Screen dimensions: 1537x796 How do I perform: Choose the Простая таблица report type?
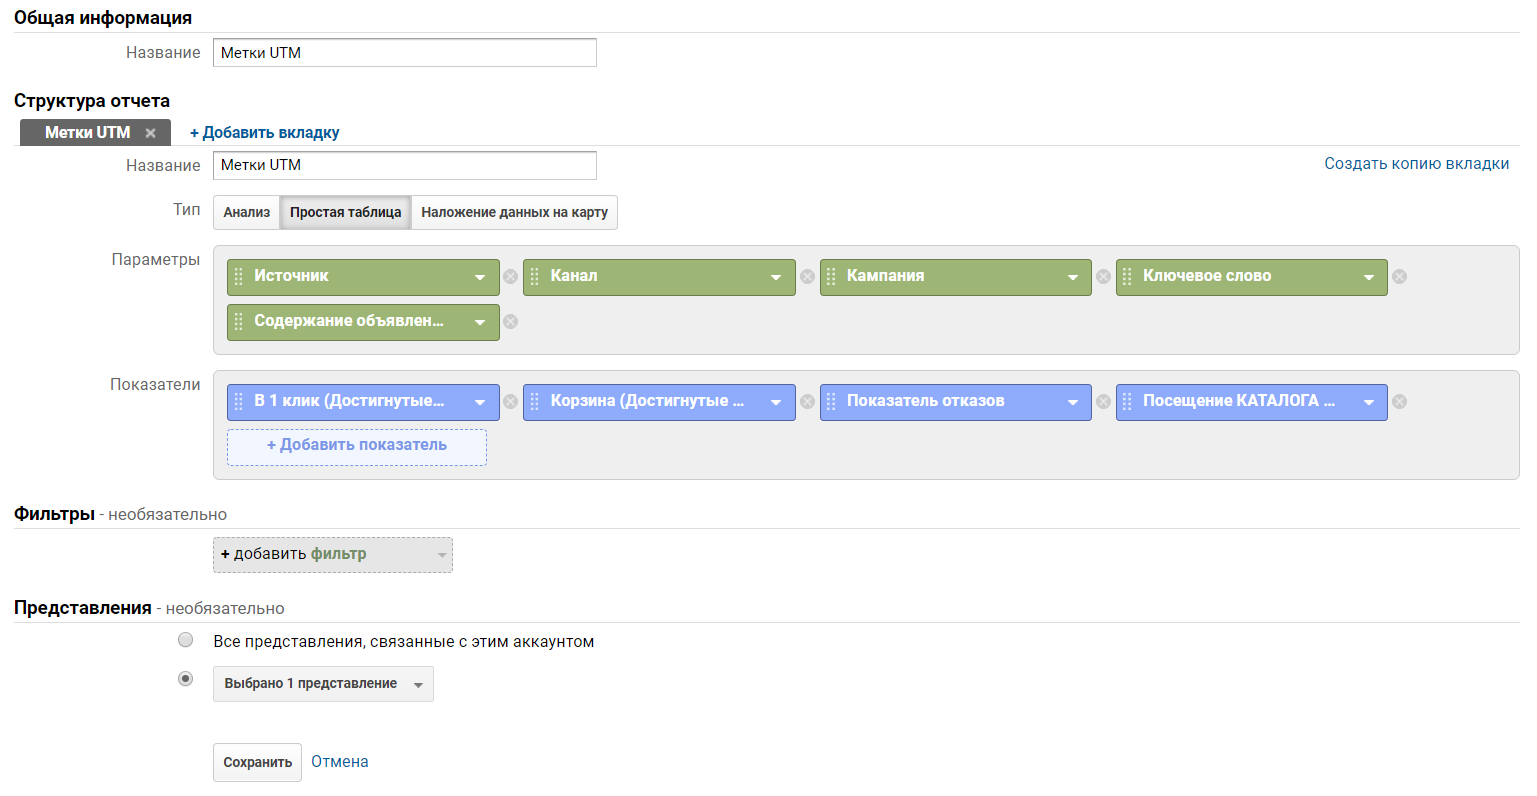click(346, 212)
